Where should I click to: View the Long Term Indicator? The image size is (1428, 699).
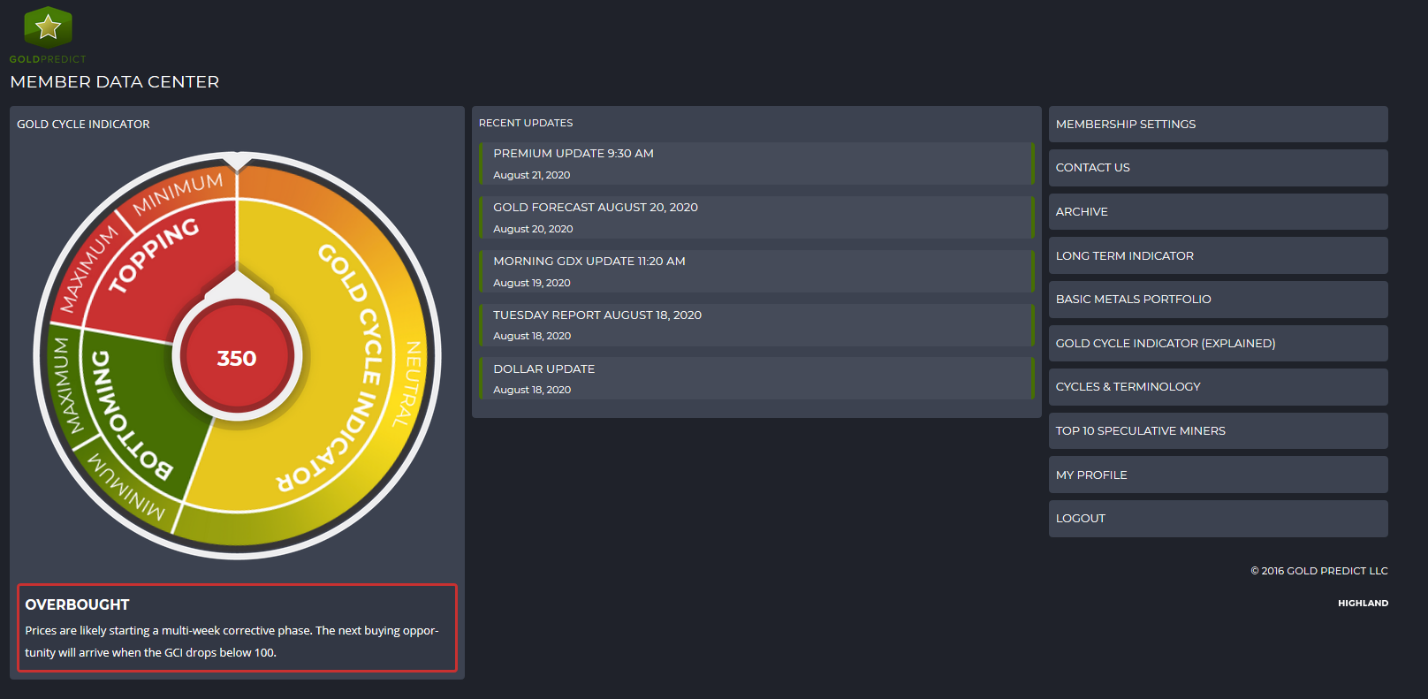(1217, 256)
